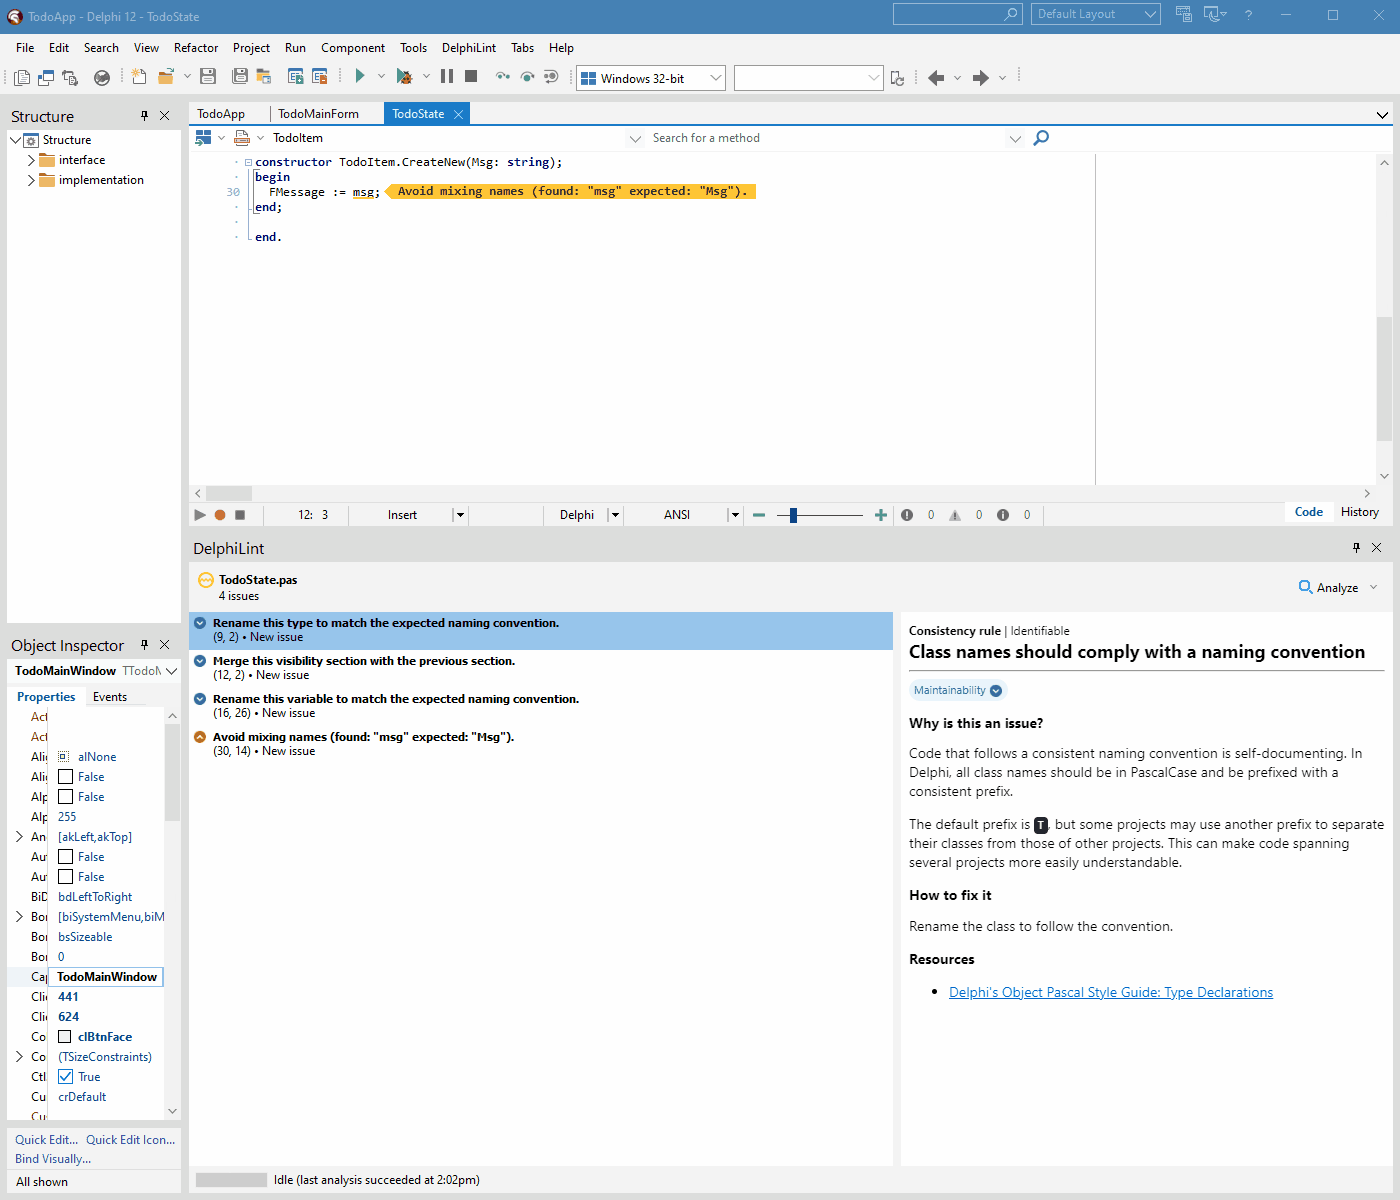Expand the Maintainability tag chevron
Image resolution: width=1400 pixels, height=1200 pixels.
(996, 691)
